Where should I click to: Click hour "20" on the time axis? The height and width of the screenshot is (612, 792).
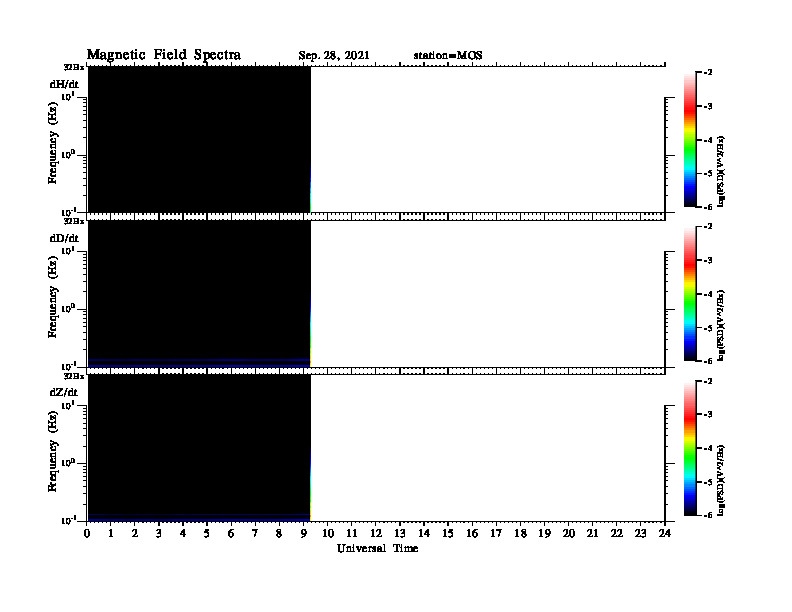click(x=569, y=533)
